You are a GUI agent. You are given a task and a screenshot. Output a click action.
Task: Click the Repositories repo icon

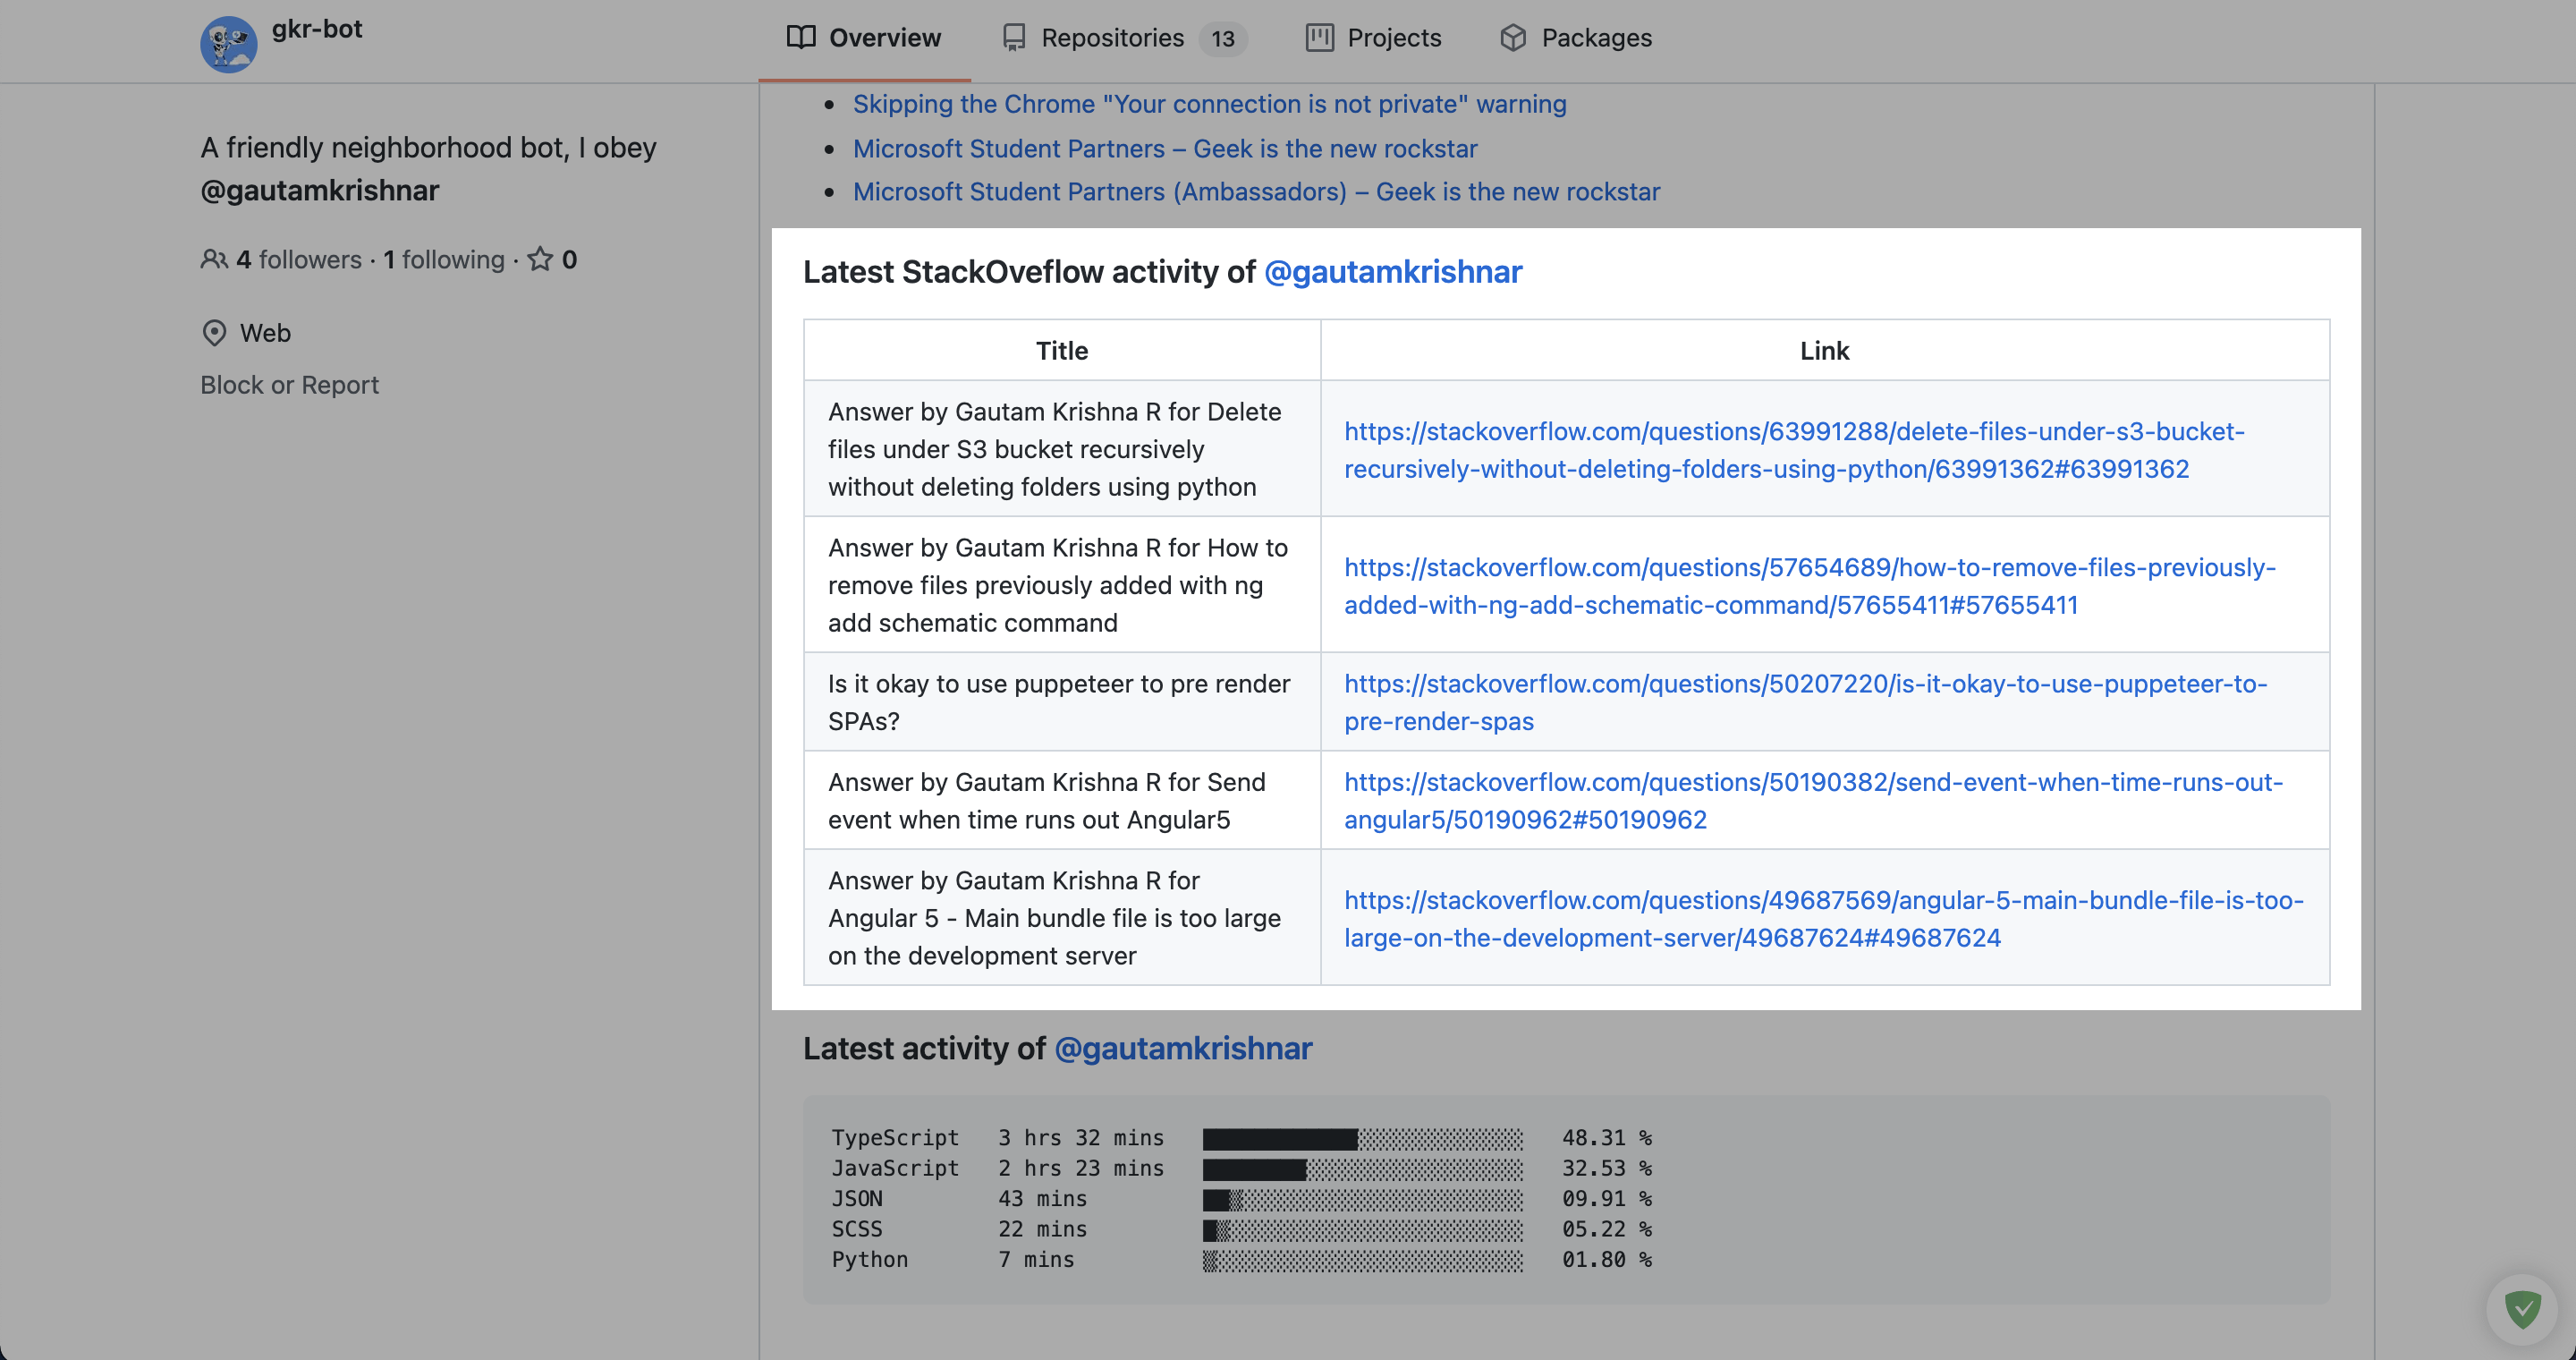(1014, 38)
